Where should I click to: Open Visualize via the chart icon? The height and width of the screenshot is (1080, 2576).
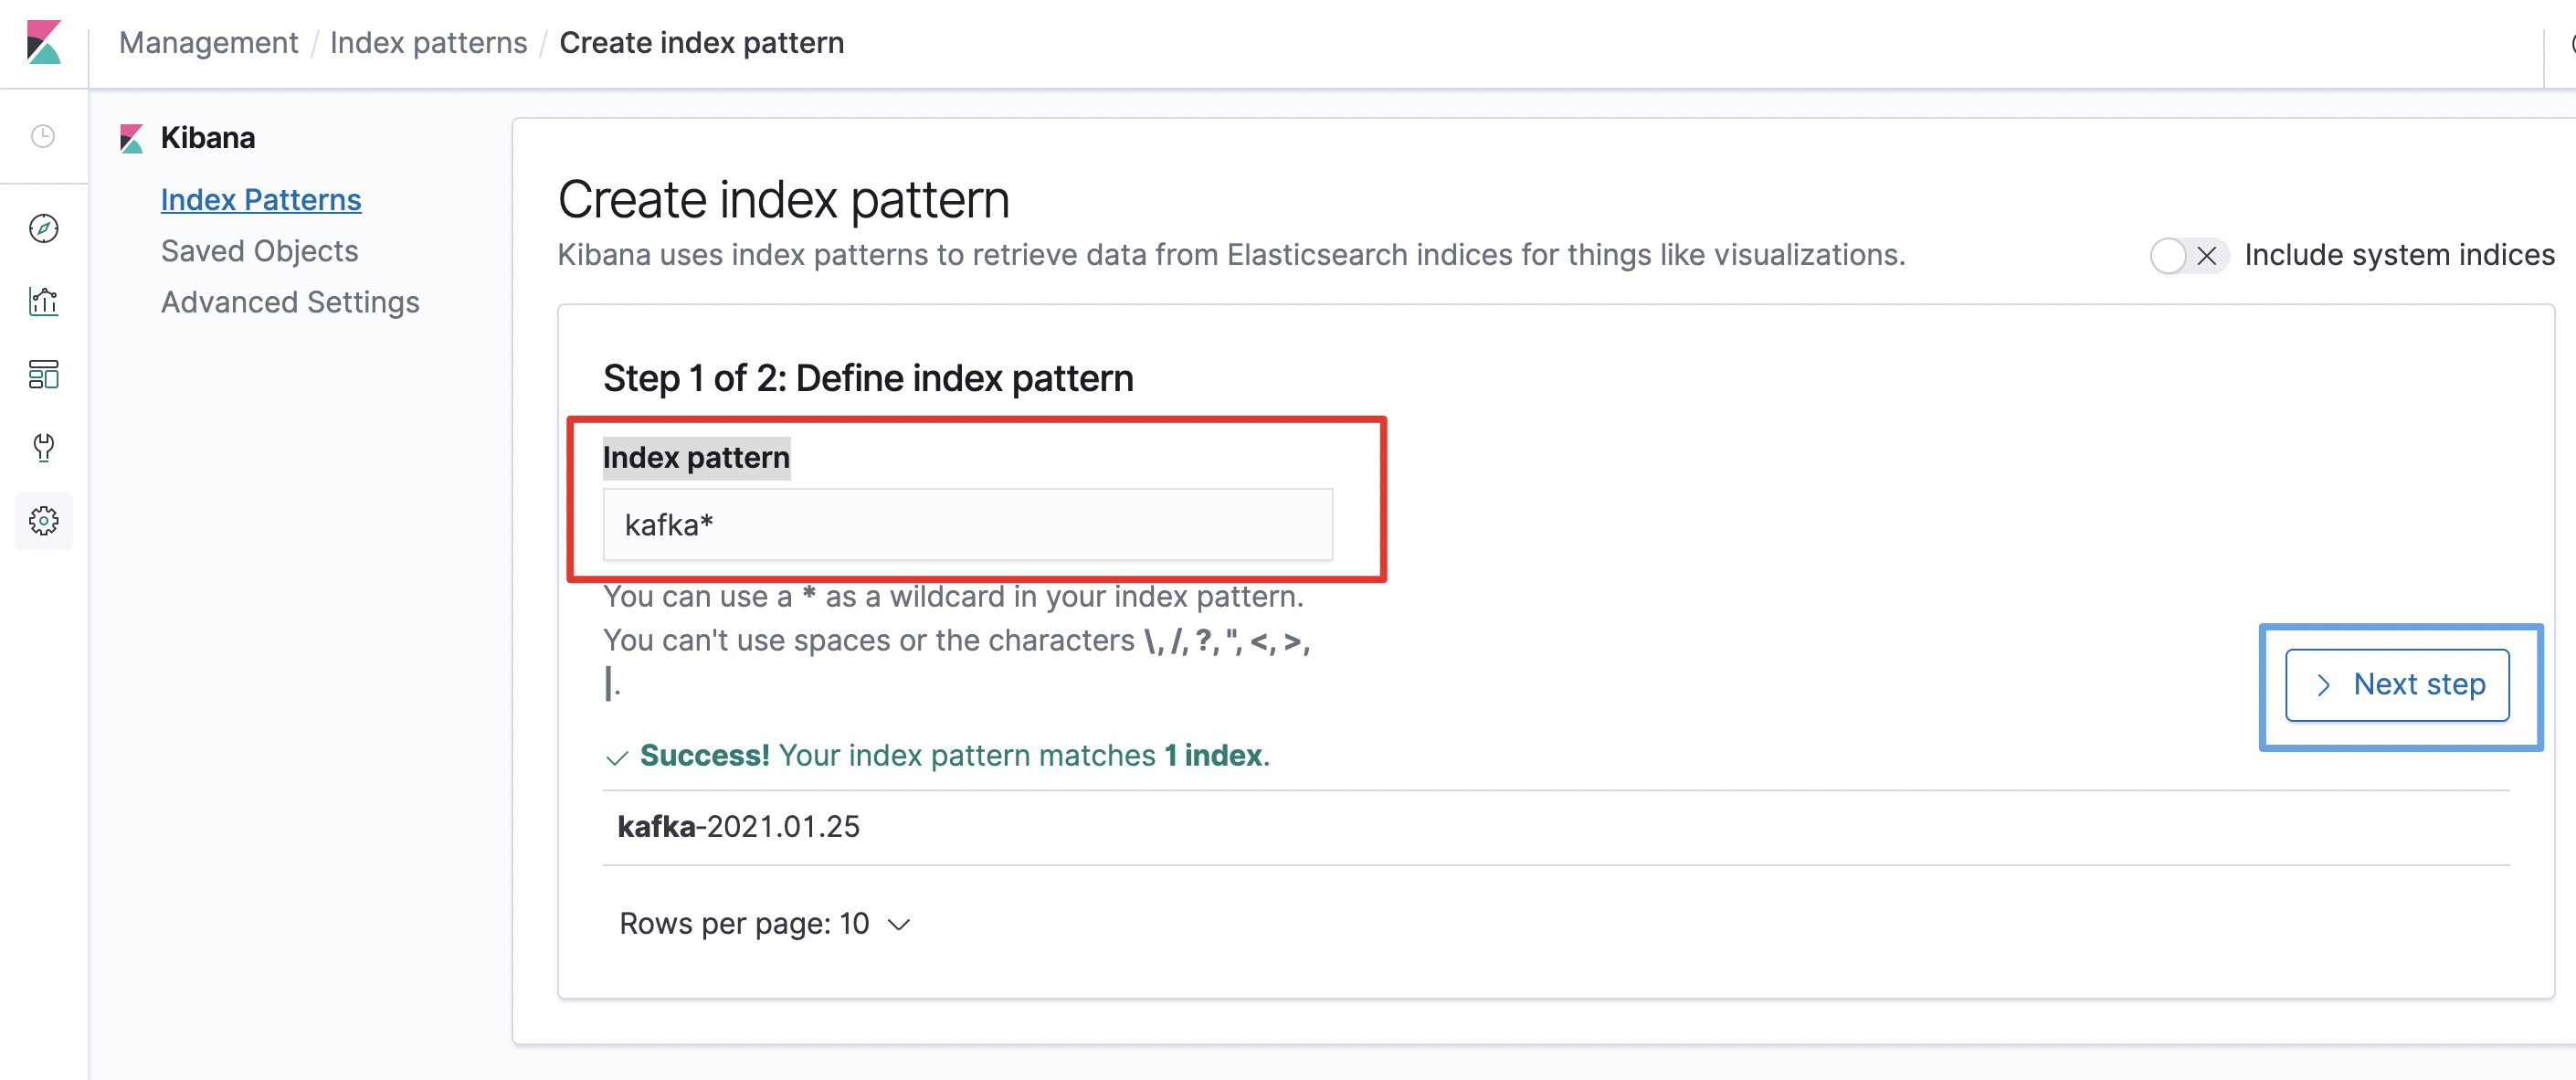[x=43, y=301]
